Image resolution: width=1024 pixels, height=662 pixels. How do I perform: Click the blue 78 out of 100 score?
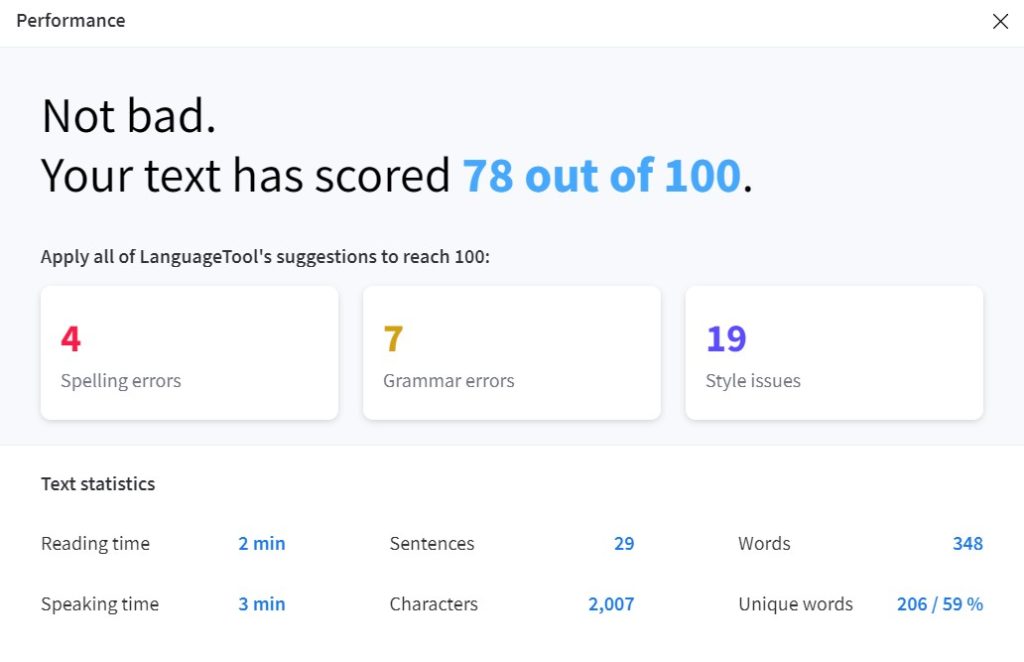click(601, 176)
